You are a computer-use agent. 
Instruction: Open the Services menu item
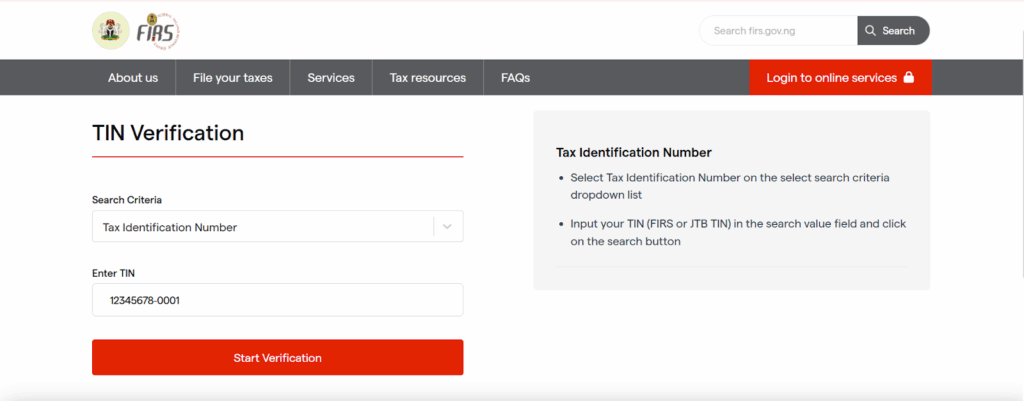point(331,78)
